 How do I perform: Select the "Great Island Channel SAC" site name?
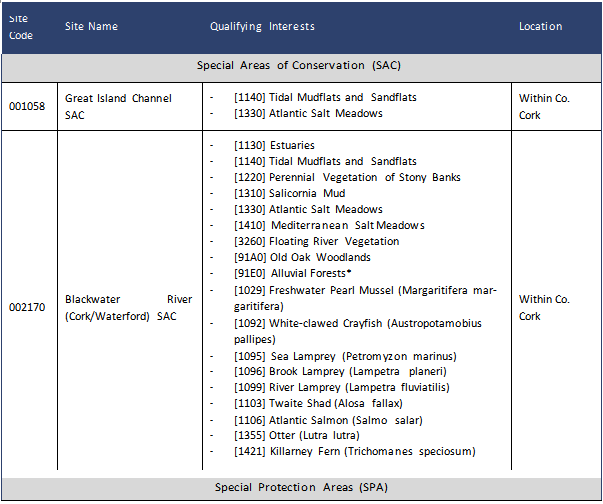pos(118,105)
